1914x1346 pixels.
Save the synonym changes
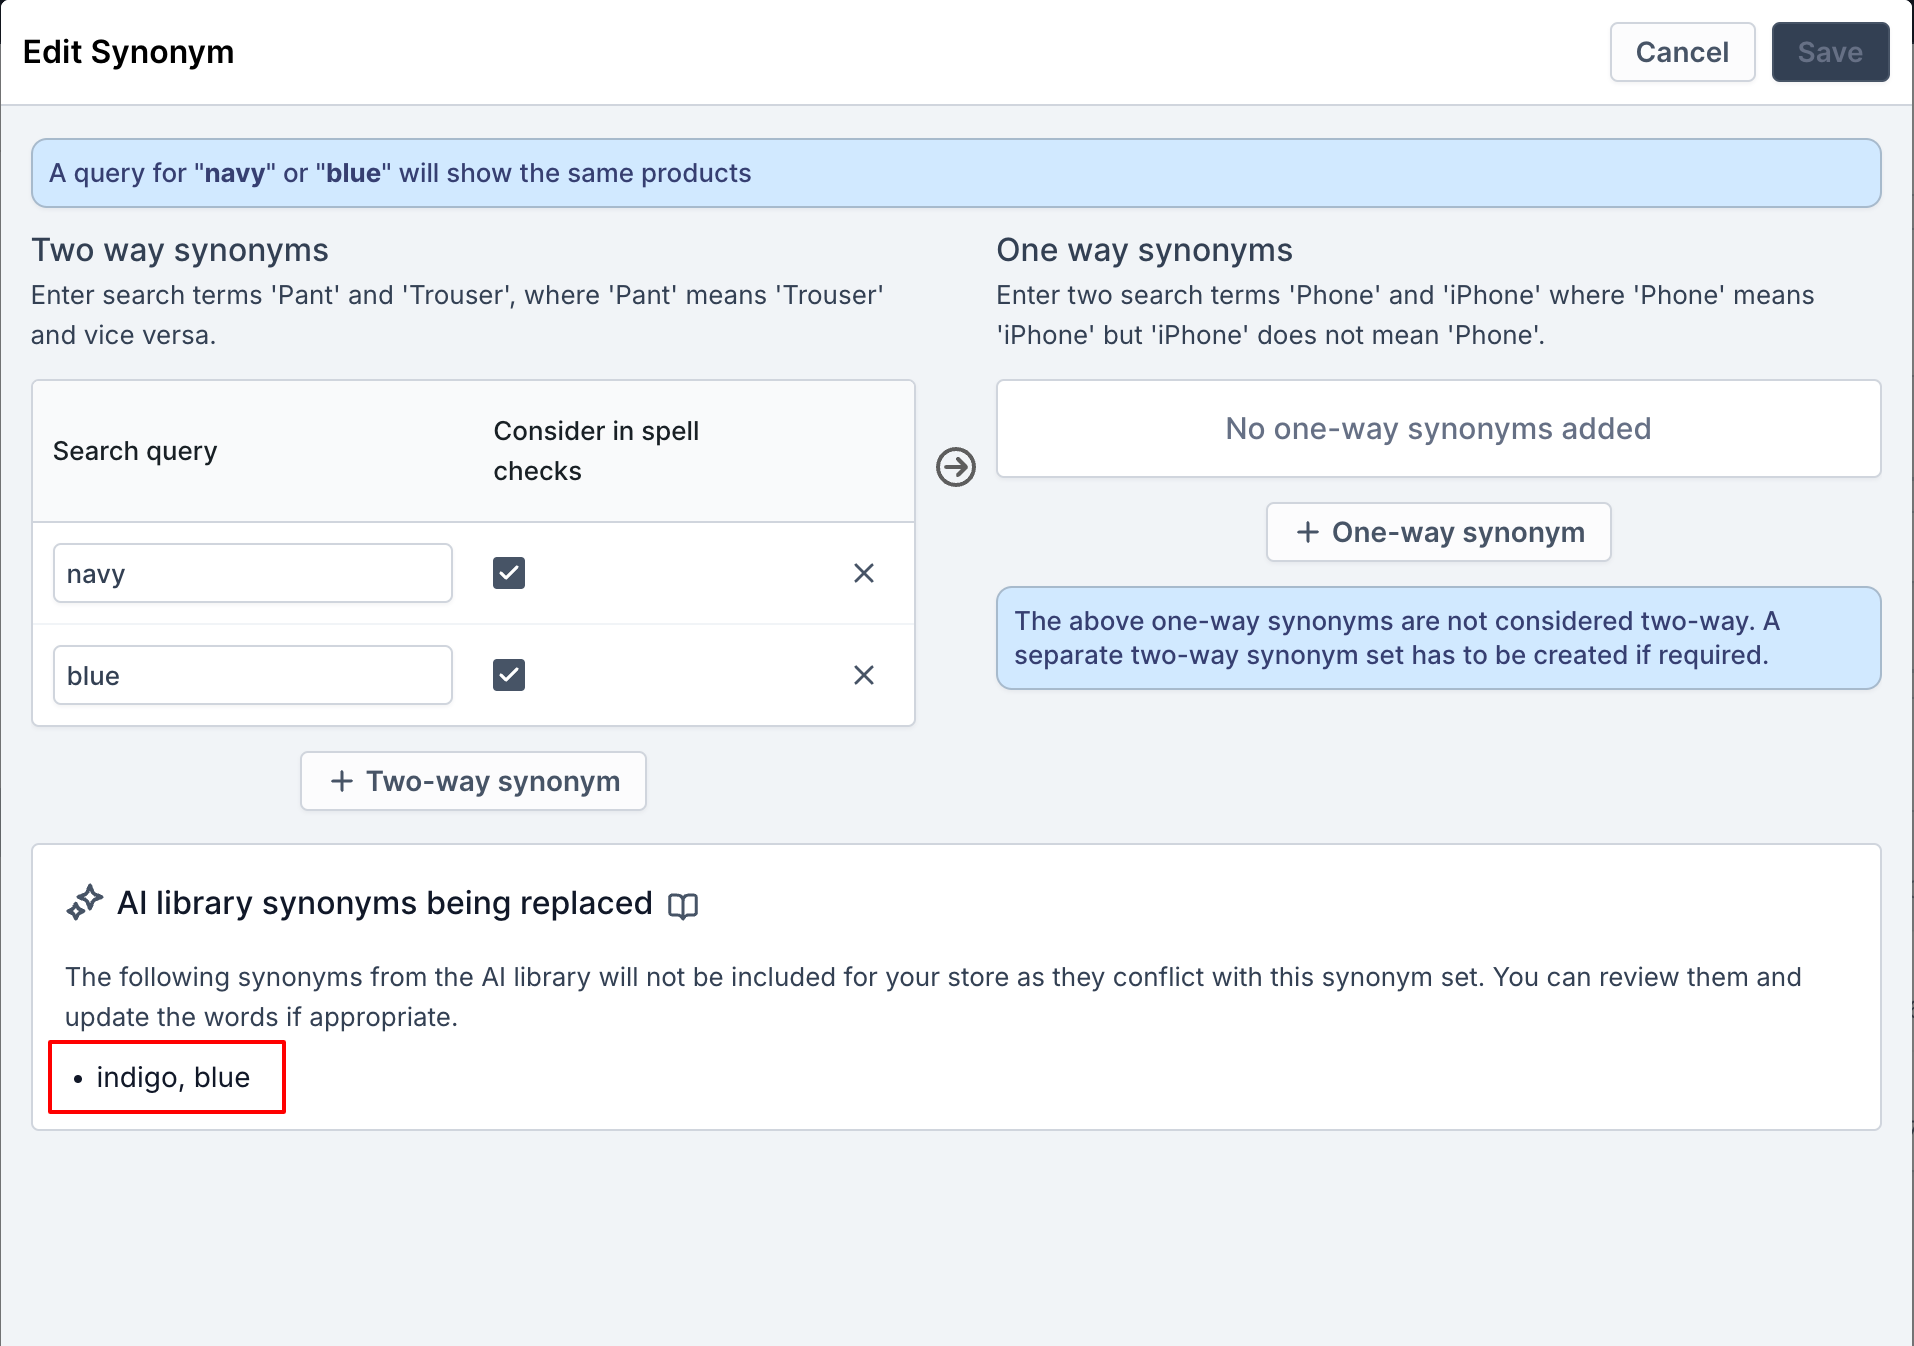tap(1830, 52)
